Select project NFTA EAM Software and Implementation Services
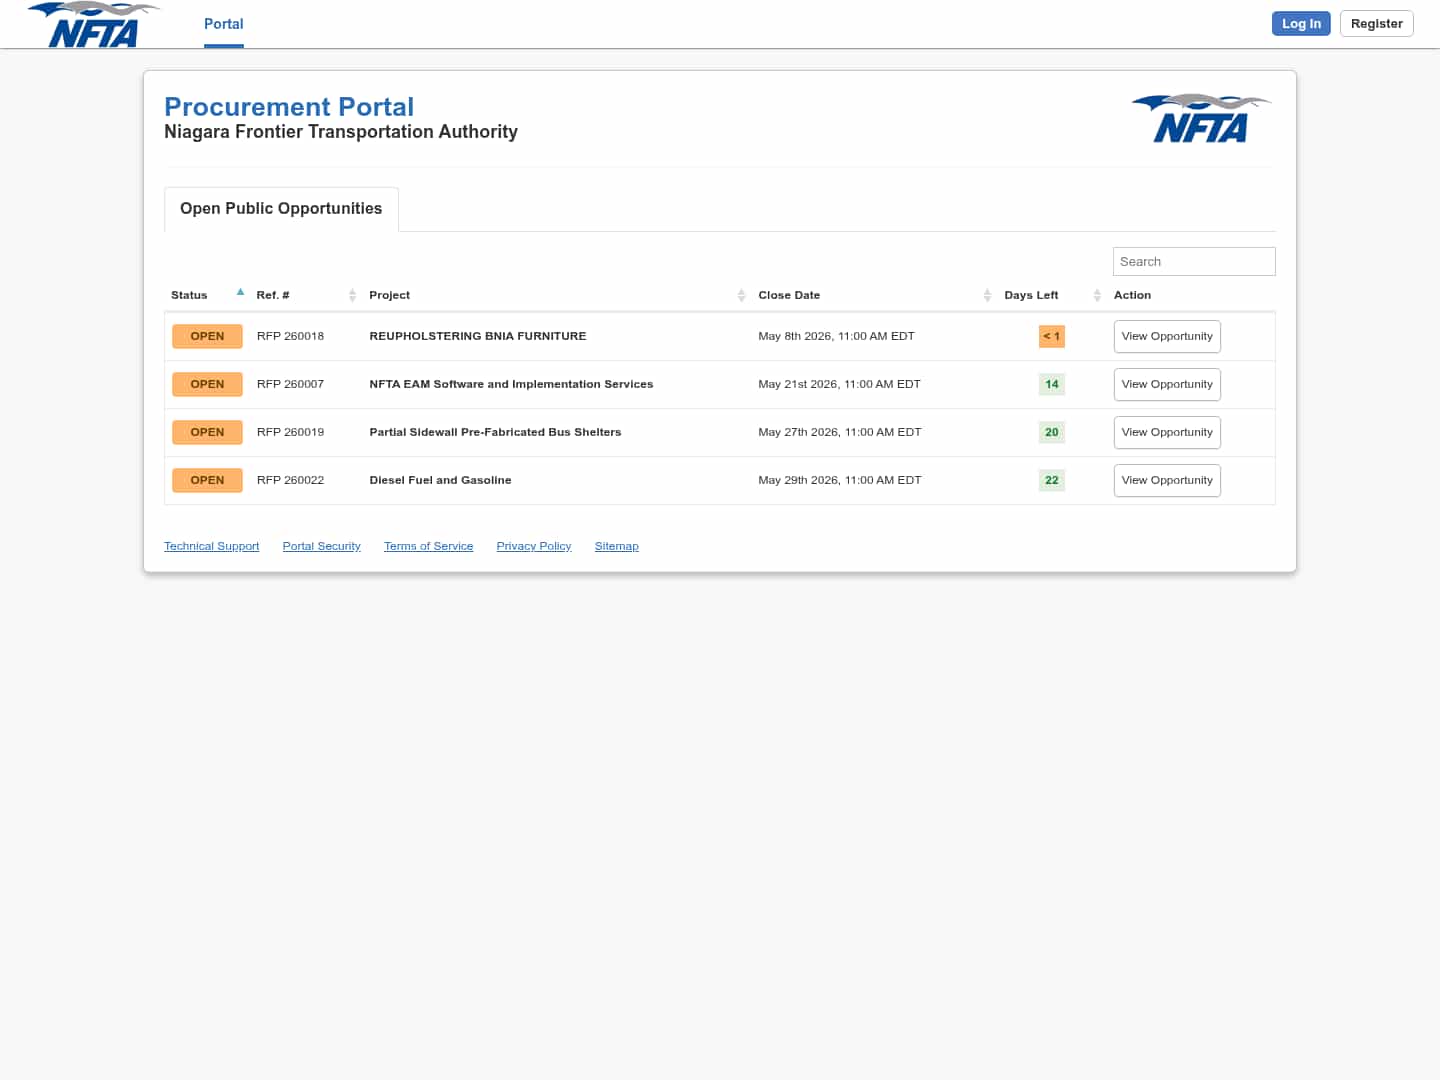This screenshot has height=1080, width=1440. (x=511, y=385)
